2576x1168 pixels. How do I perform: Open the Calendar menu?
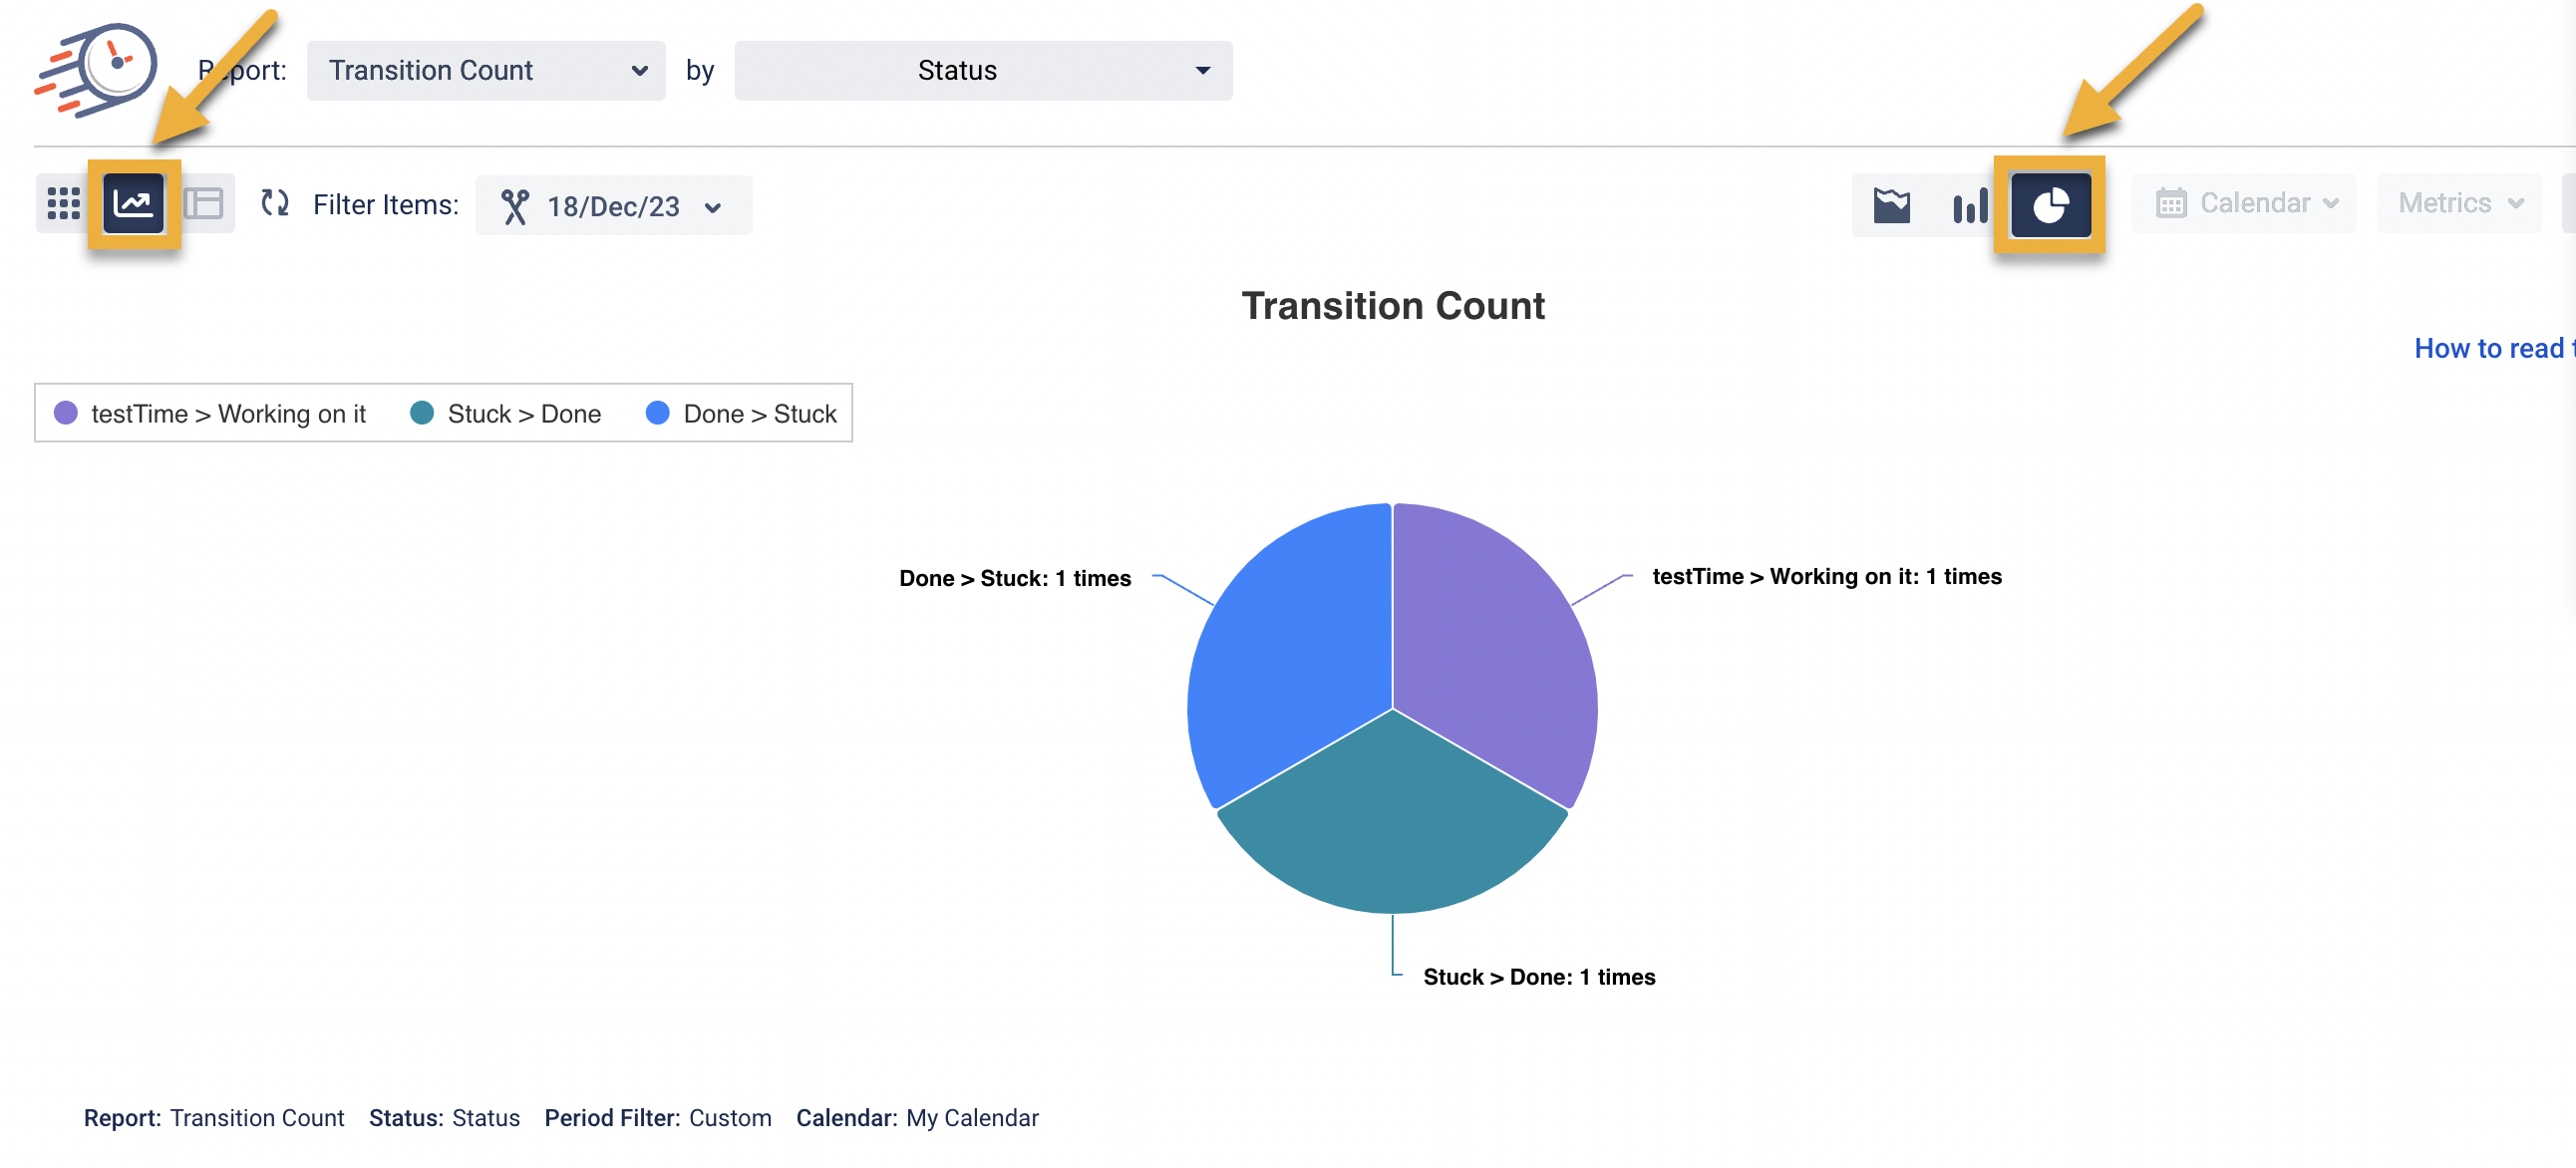pyautogui.click(x=2243, y=203)
